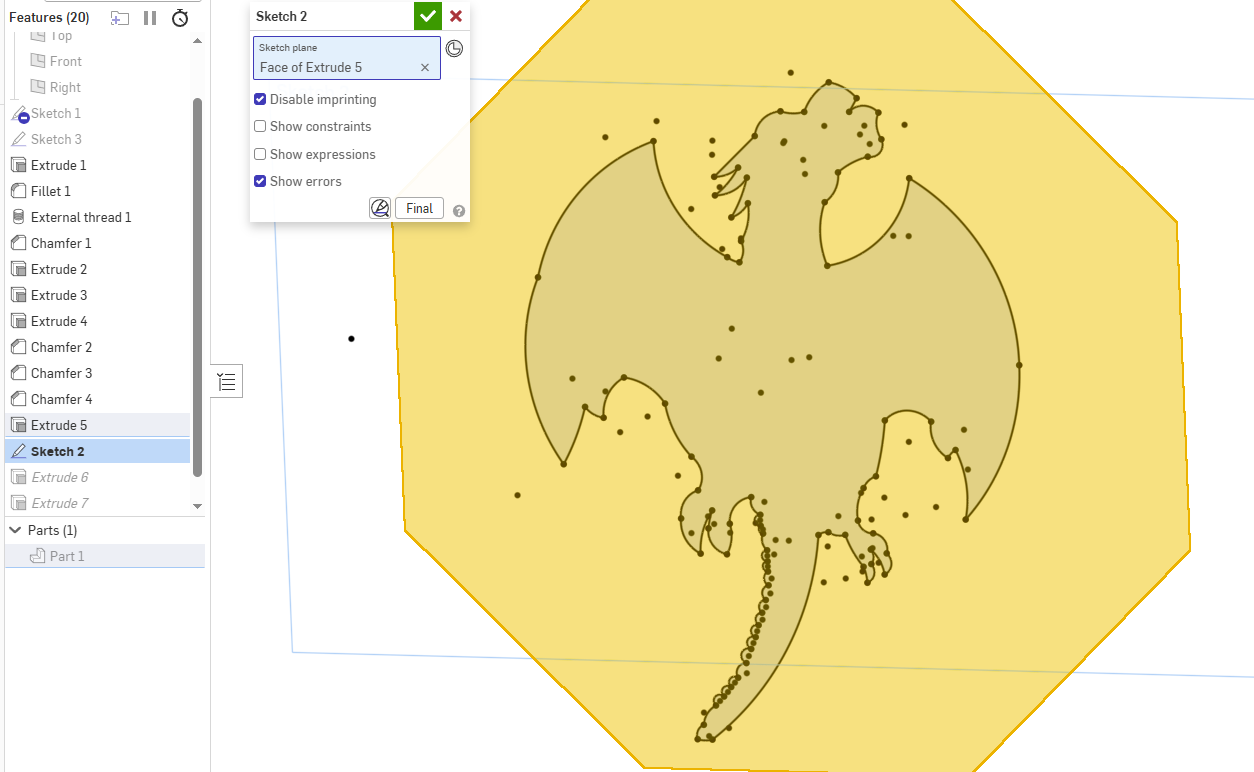The height and width of the screenshot is (772, 1254).
Task: Select Part 1 in parts list
Action: pyautogui.click(x=67, y=556)
